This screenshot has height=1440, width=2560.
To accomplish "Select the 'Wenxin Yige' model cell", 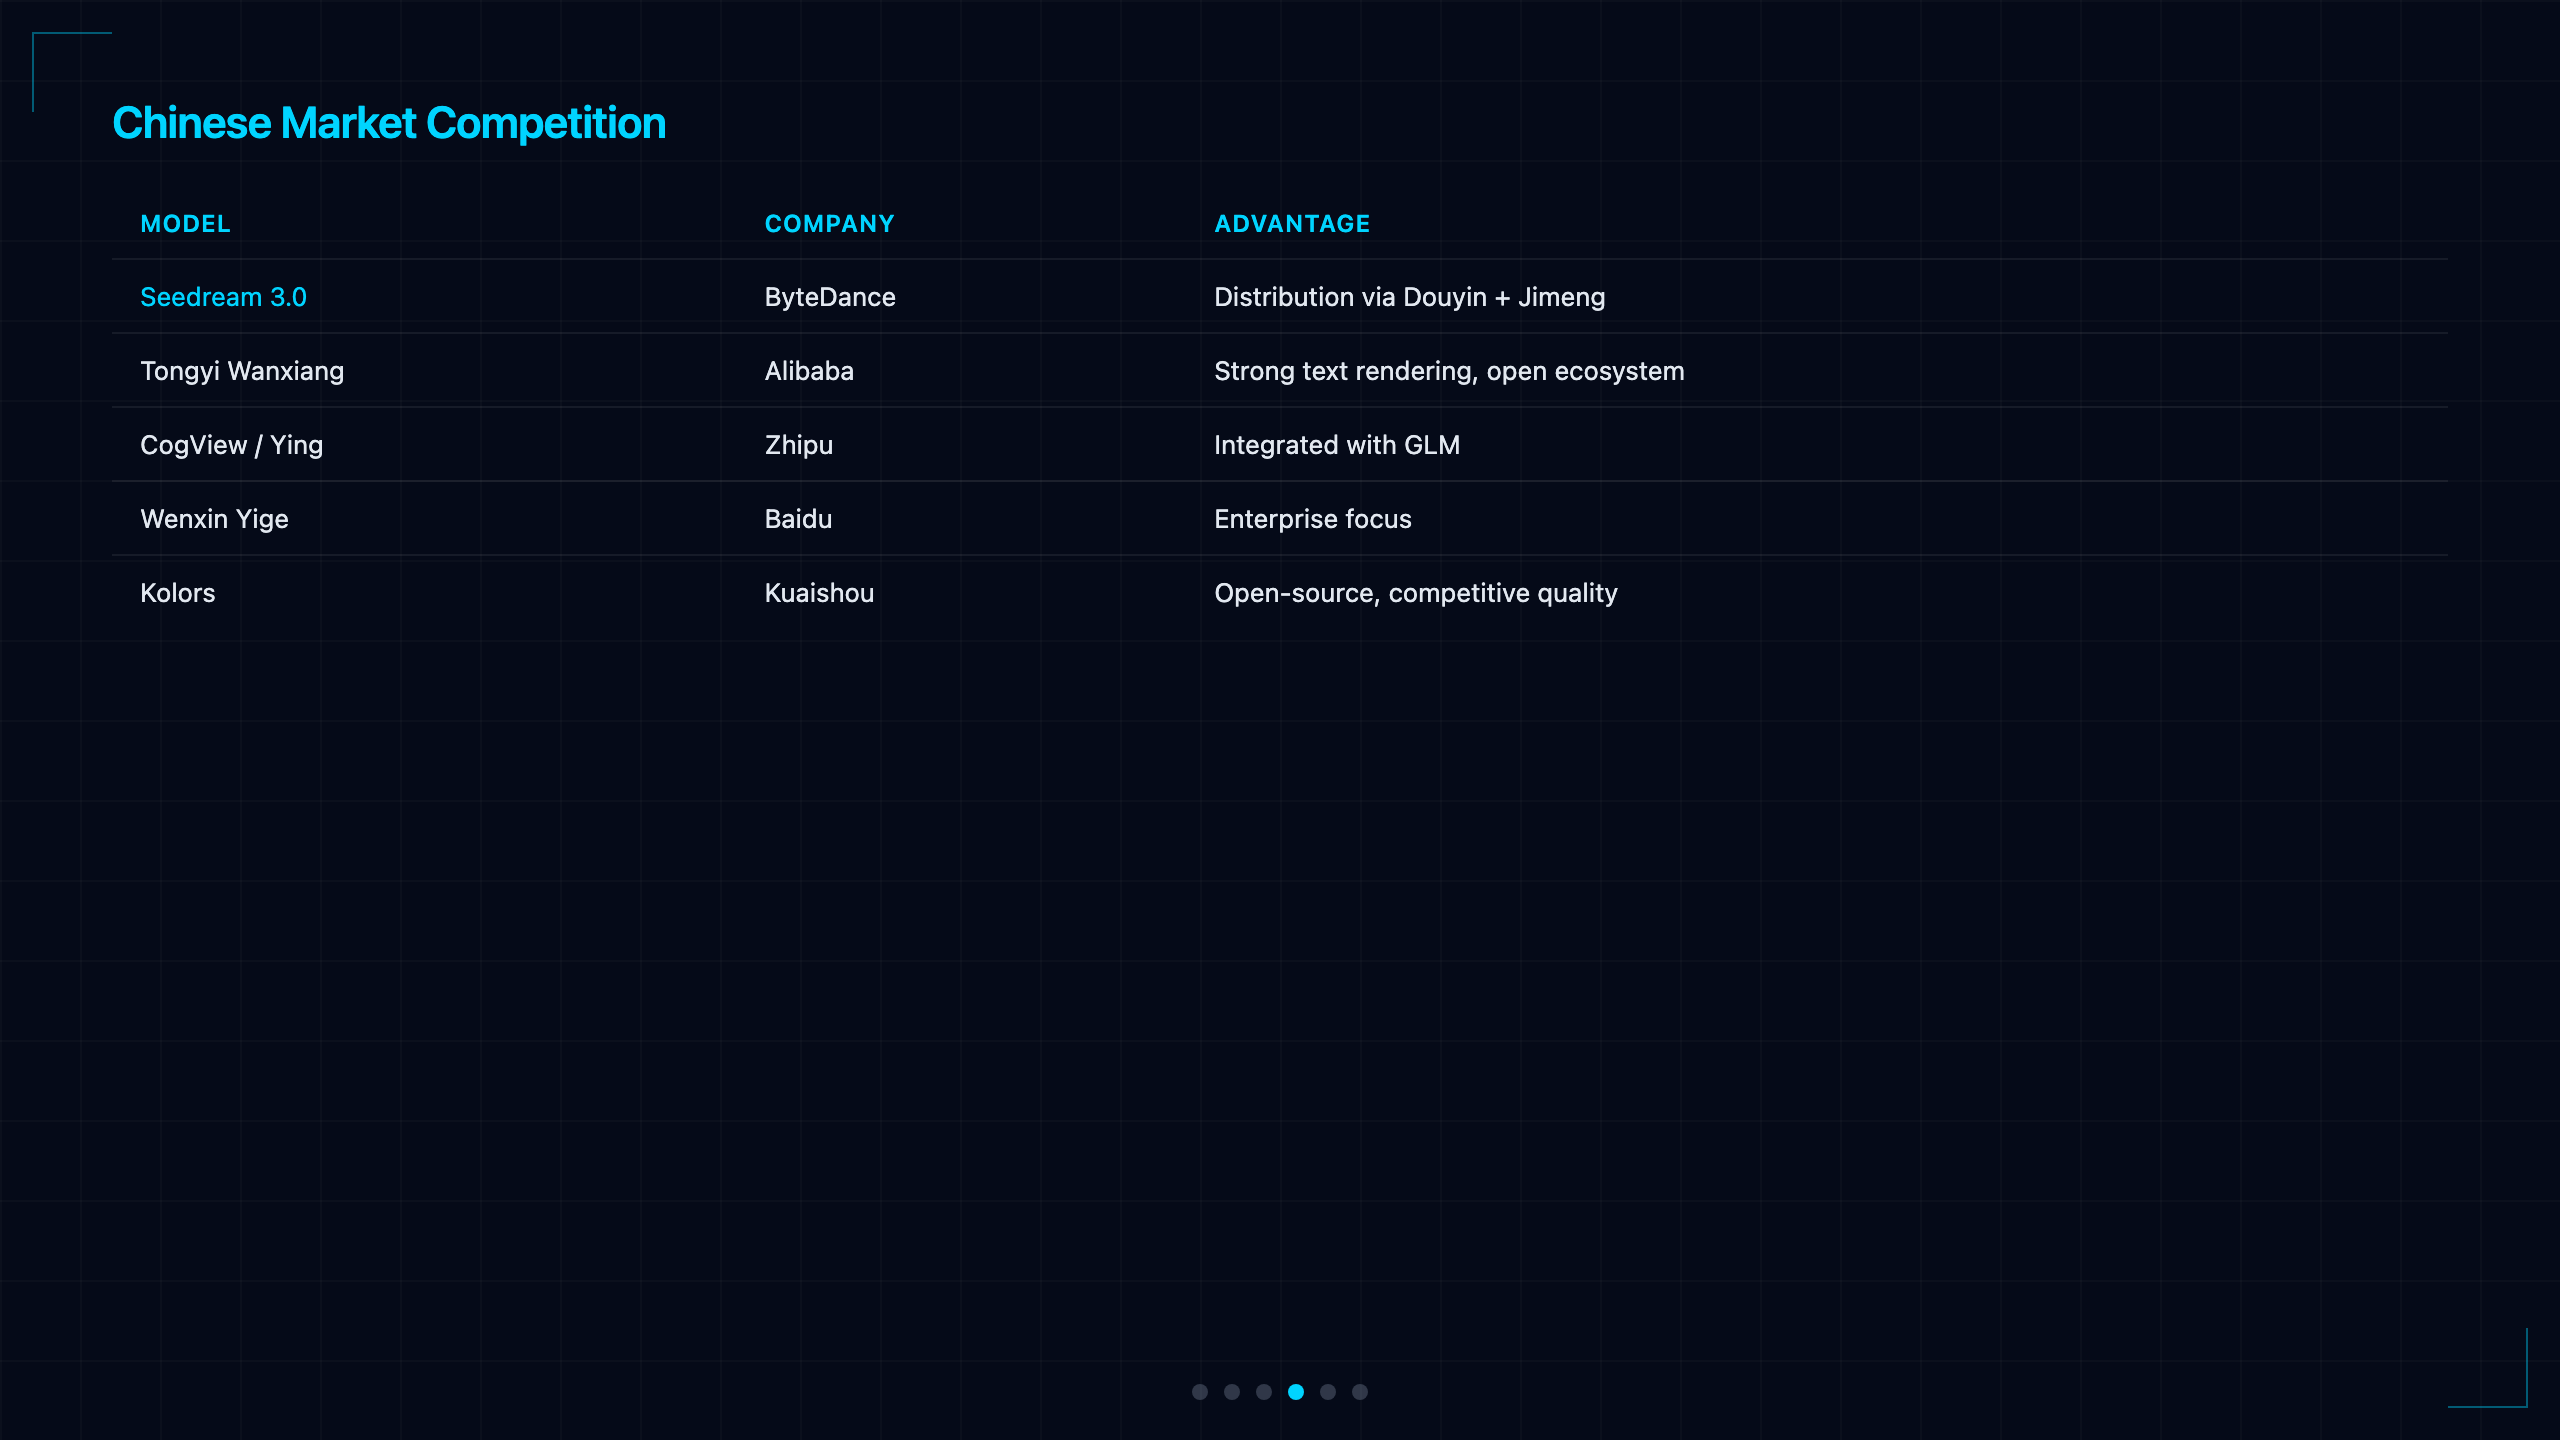I will 214,520.
